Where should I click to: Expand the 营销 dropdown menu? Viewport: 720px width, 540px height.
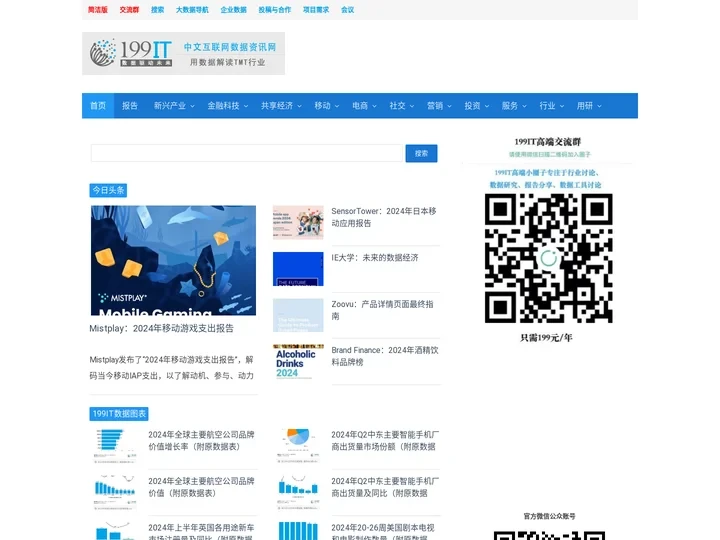(439, 106)
